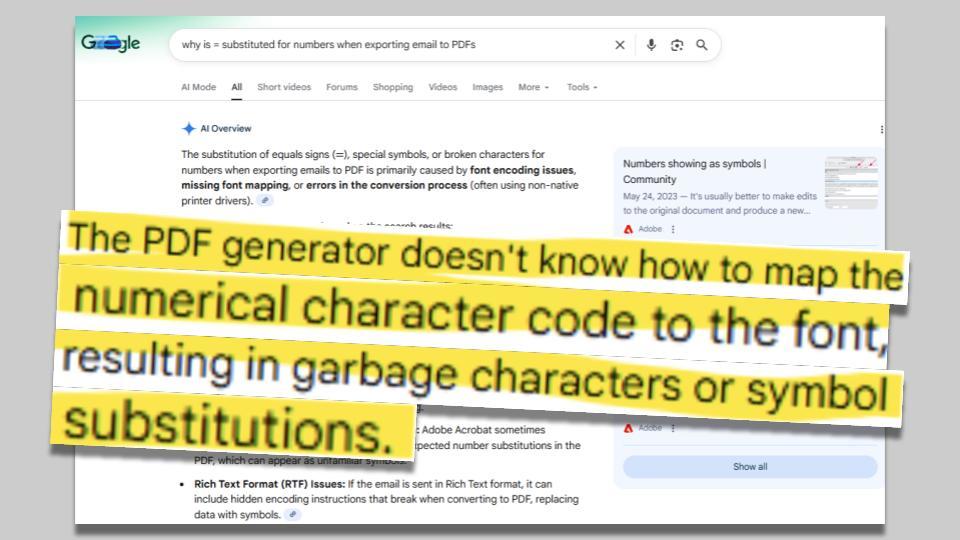Start voice search with microphone icon
This screenshot has width=960, height=540.
pos(651,45)
